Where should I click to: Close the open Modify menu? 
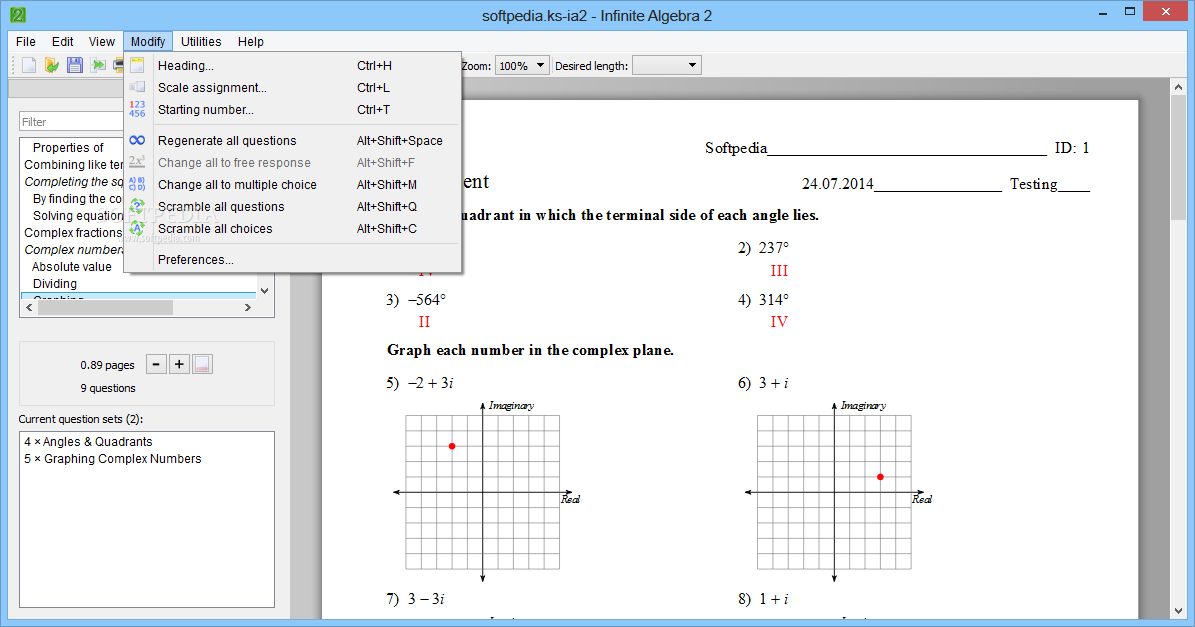[148, 41]
